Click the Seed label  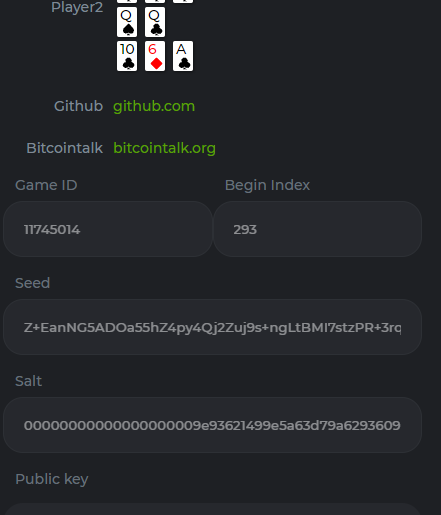coord(32,283)
